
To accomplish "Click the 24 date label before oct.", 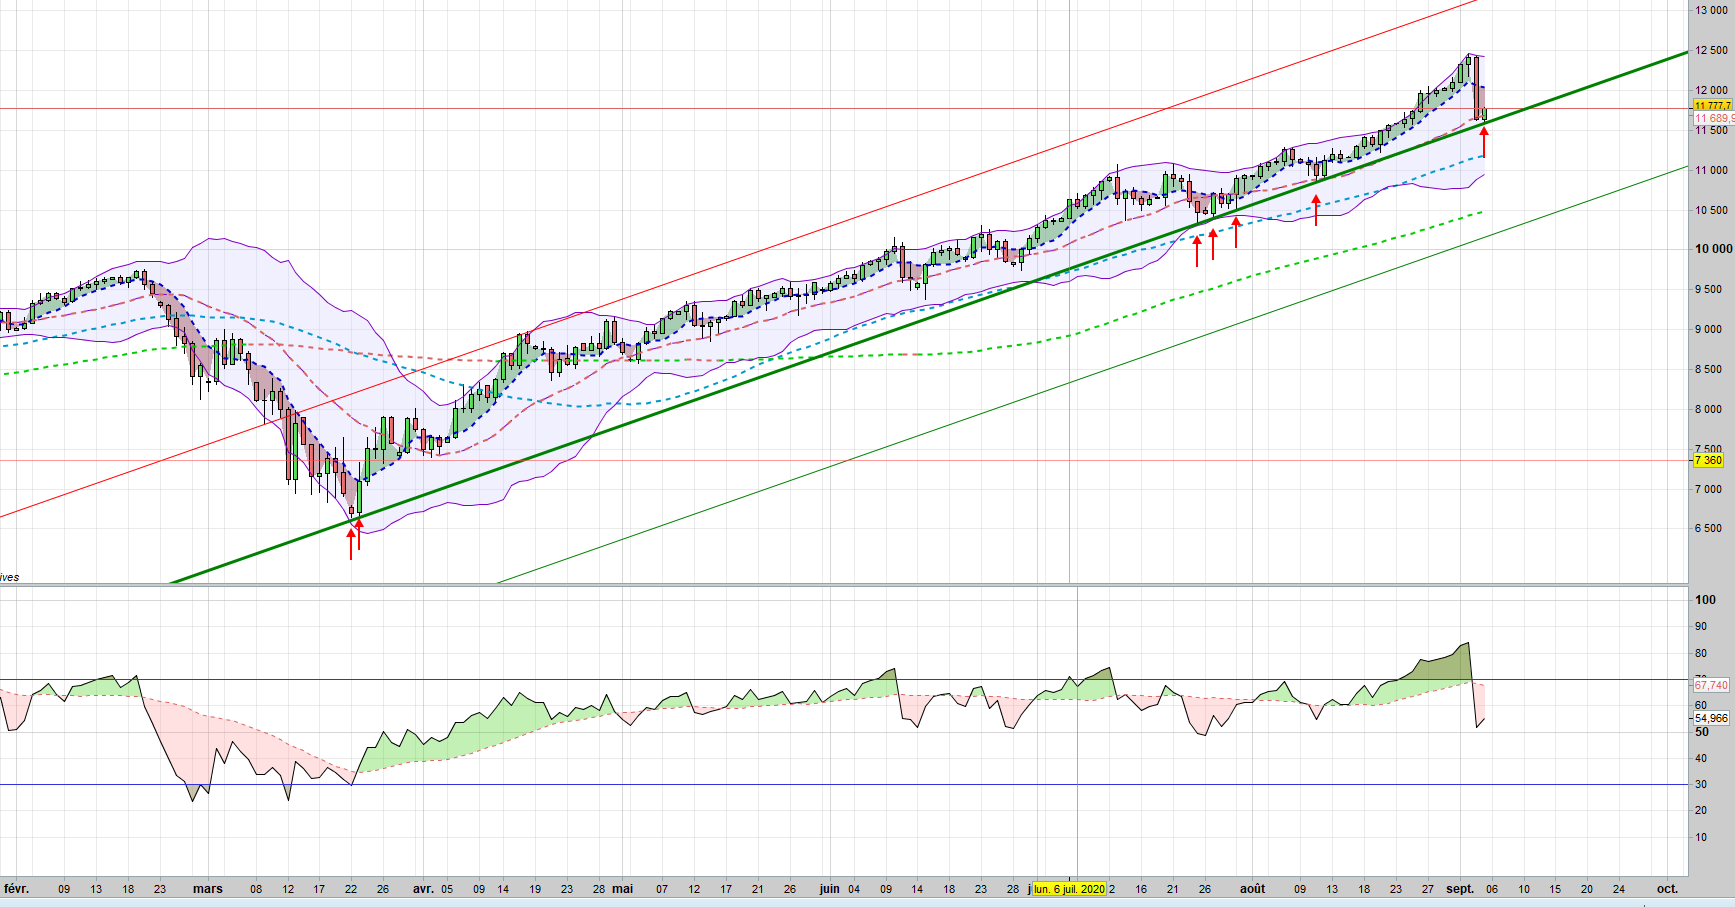I will tap(1619, 889).
